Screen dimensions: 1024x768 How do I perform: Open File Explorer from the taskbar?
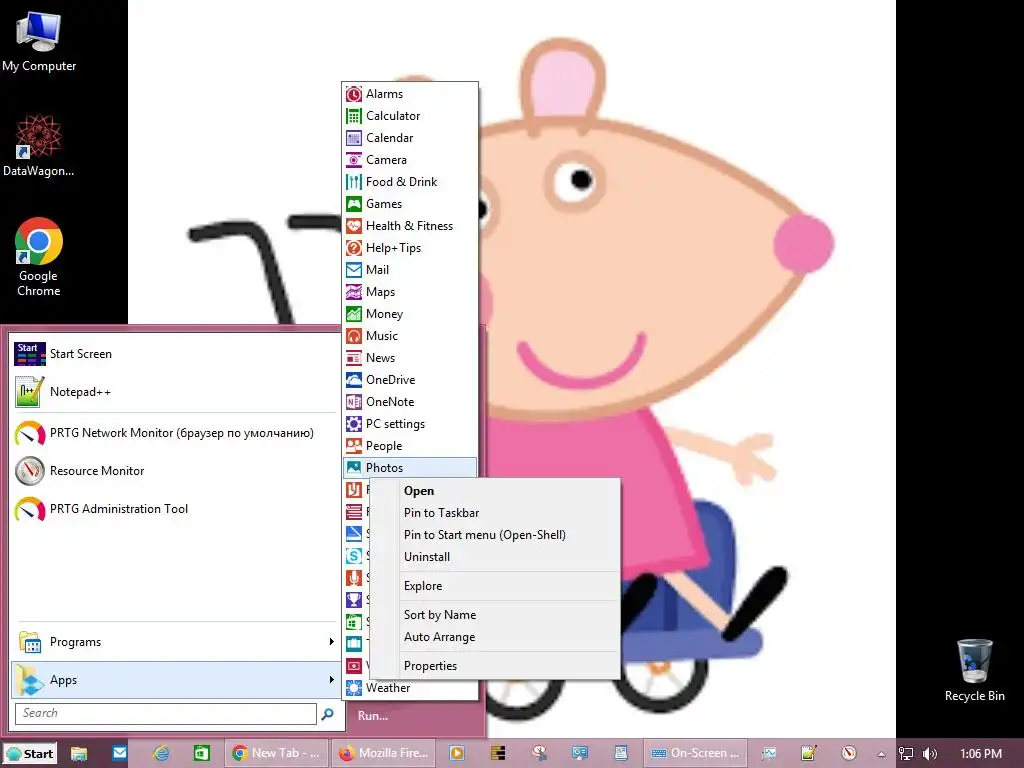(x=79, y=754)
